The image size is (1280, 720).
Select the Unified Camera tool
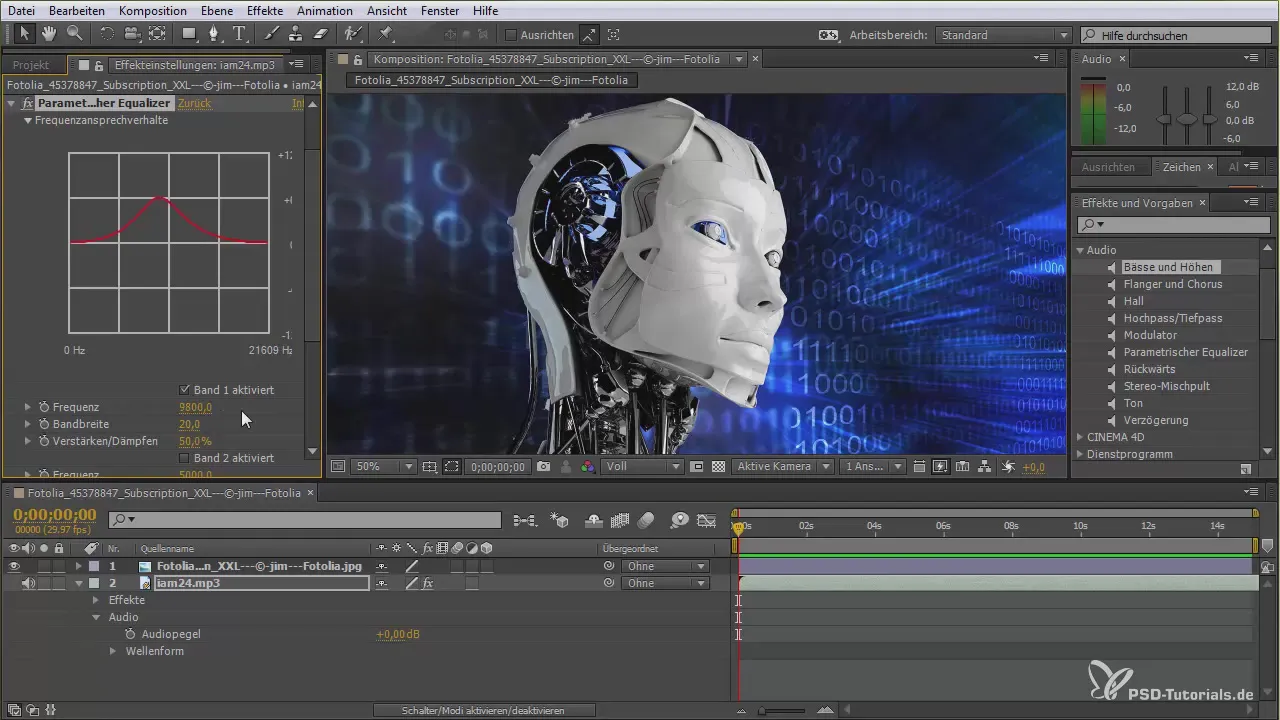click(132, 34)
